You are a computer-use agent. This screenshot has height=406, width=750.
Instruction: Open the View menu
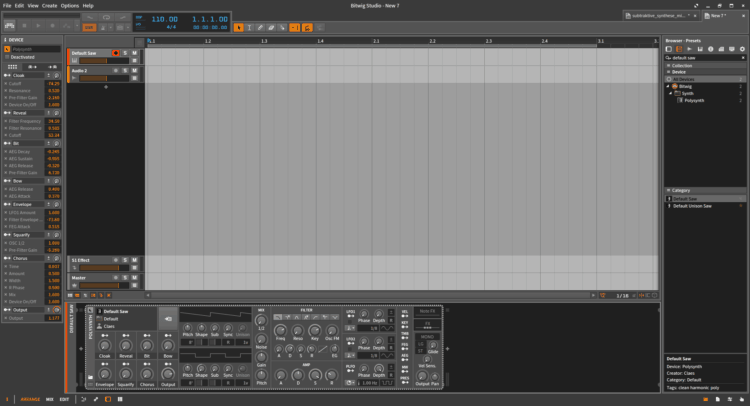(x=33, y=6)
